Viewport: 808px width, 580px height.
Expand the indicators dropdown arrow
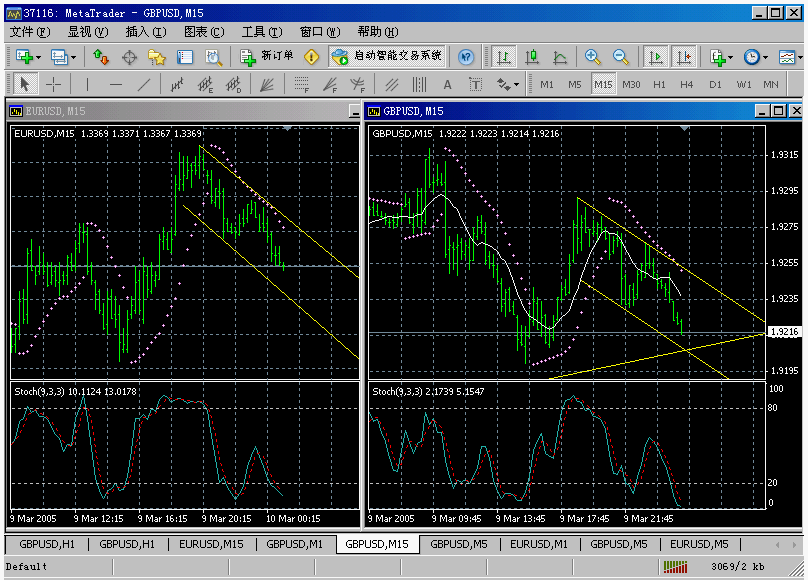pyautogui.click(x=730, y=57)
